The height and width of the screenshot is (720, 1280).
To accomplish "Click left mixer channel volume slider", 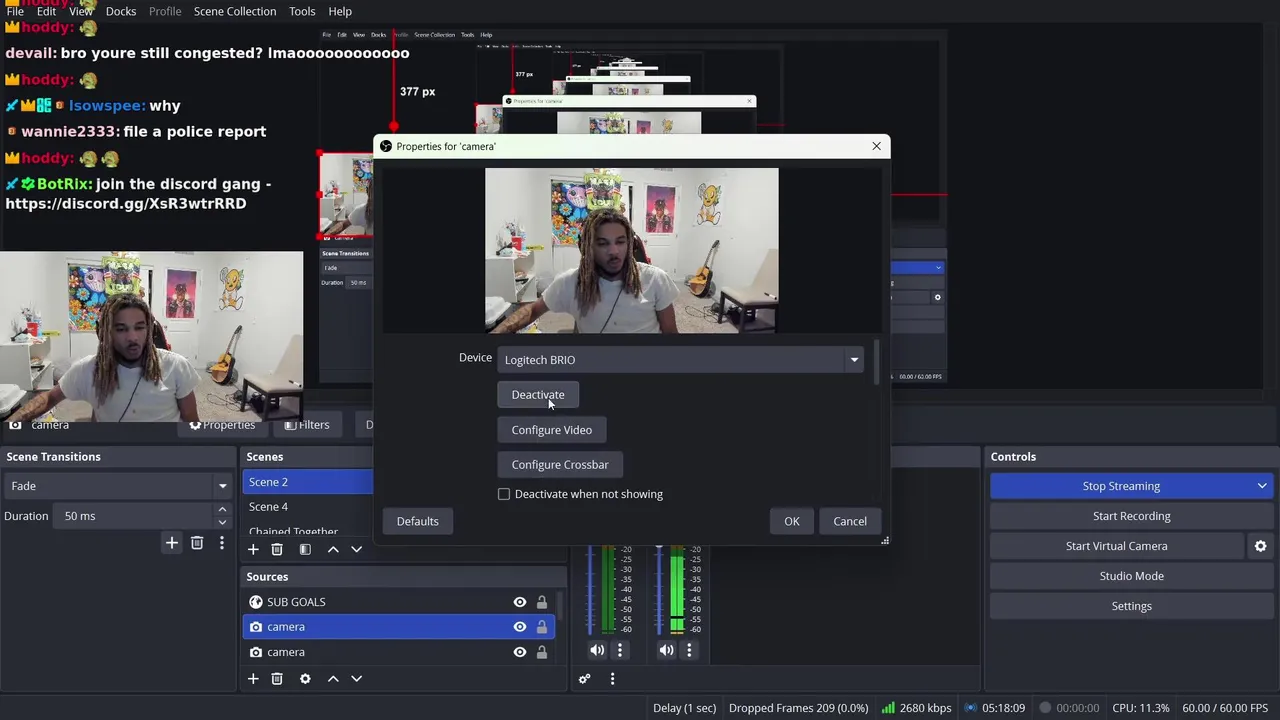I will [x=589, y=590].
